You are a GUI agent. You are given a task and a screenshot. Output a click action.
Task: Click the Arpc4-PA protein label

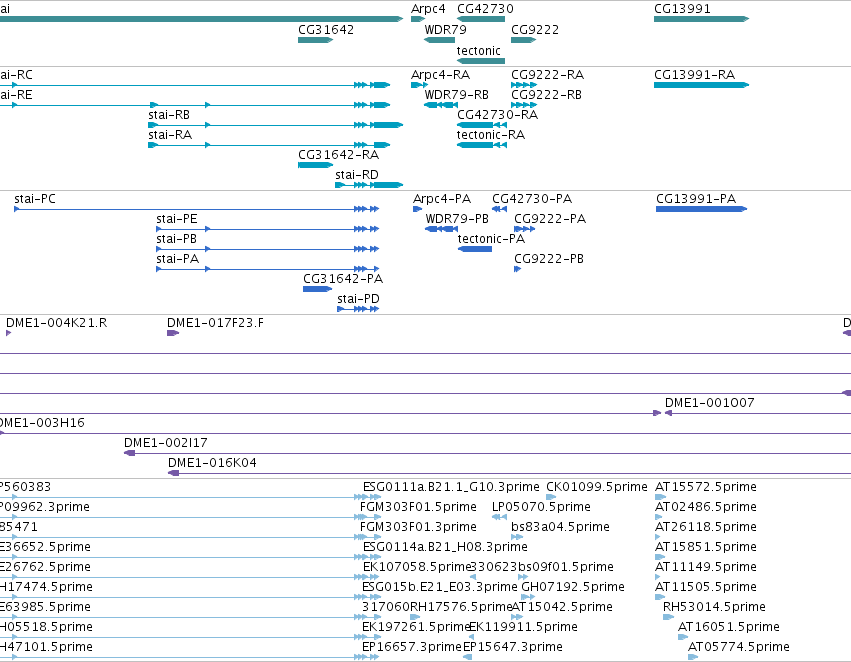pyautogui.click(x=442, y=199)
